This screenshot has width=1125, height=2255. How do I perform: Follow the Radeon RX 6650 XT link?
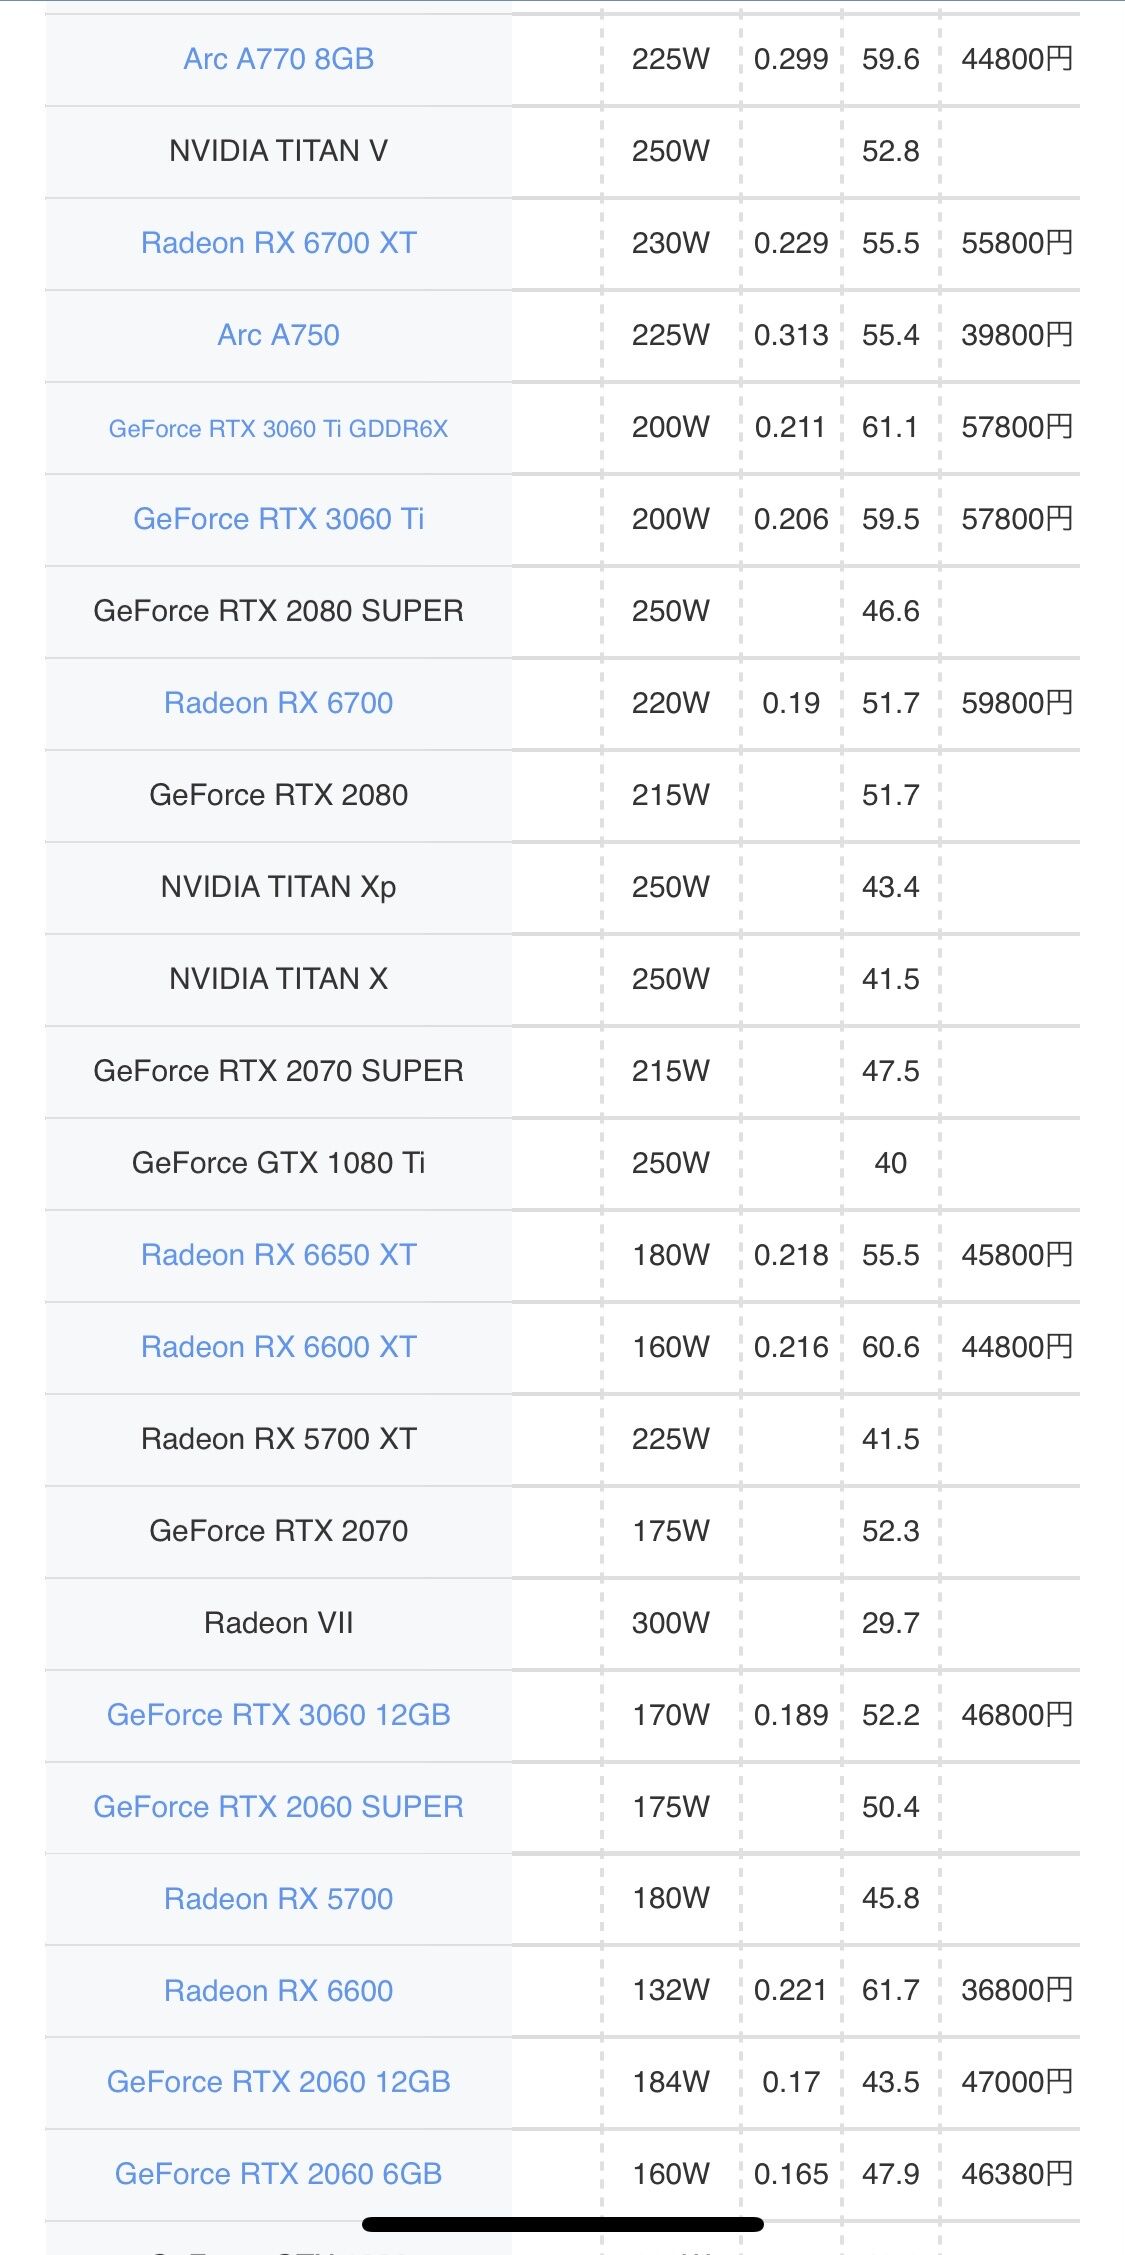(x=278, y=1255)
